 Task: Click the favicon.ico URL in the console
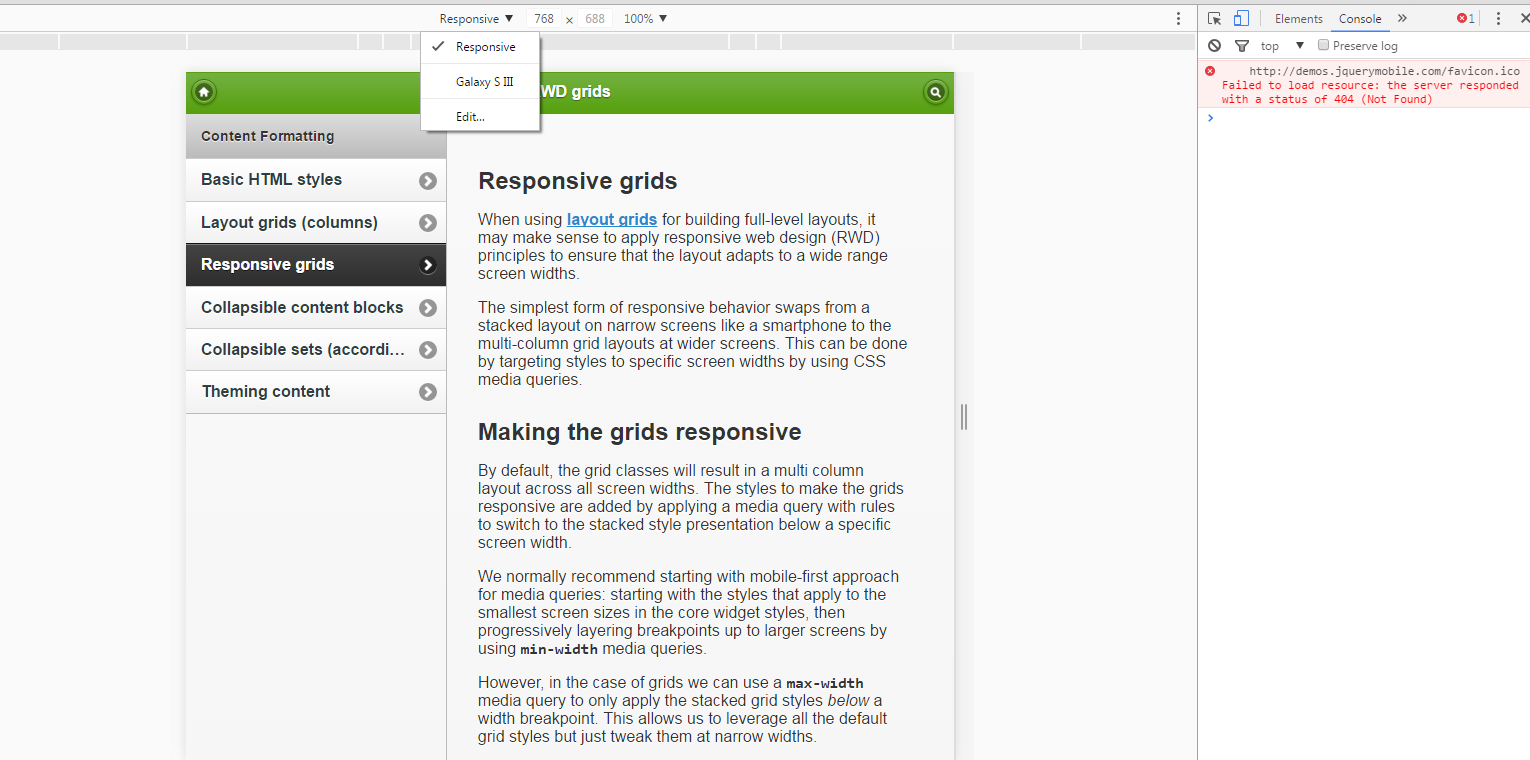coord(1384,71)
